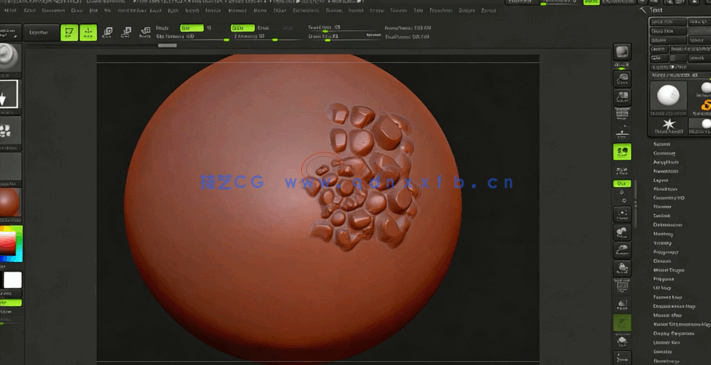Expand the Layers subpalette
This screenshot has width=711, height=365.
pyautogui.click(x=661, y=180)
